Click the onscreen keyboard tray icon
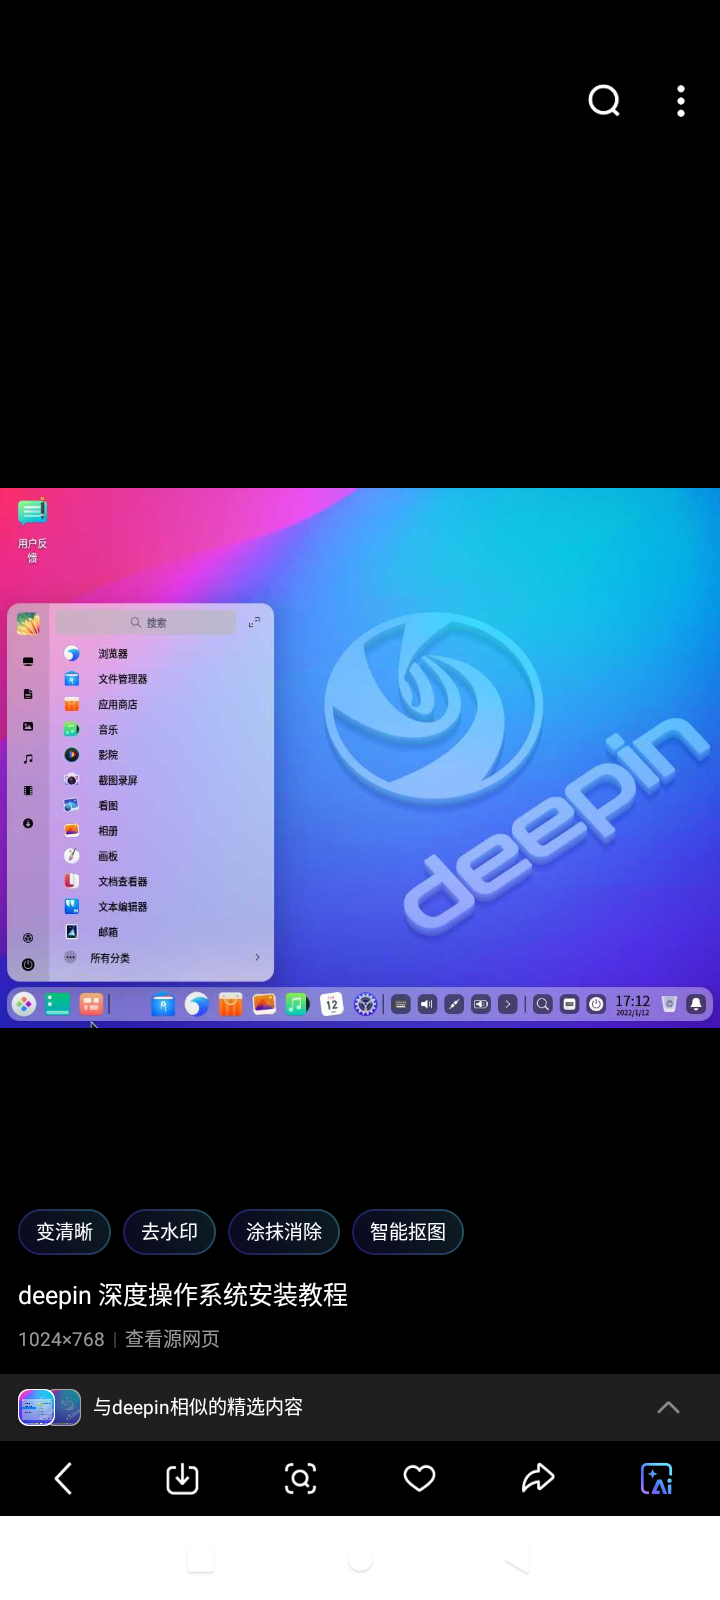This screenshot has height=1600, width=720. [x=400, y=1004]
